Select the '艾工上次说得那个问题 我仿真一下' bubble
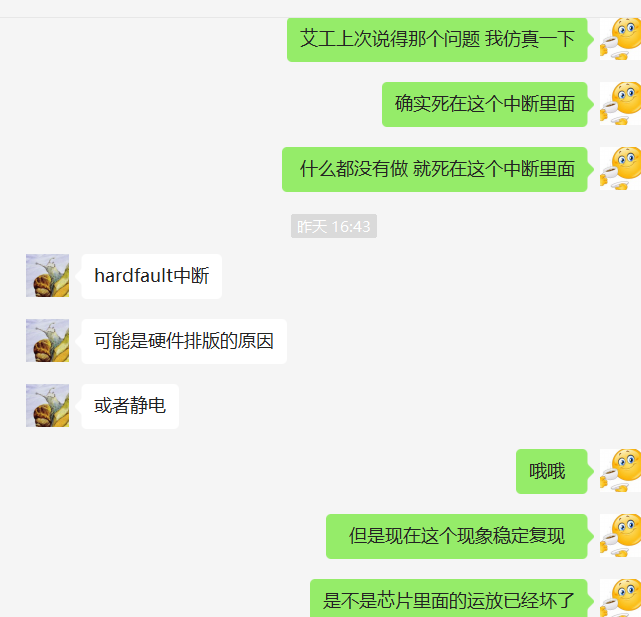 [437, 40]
